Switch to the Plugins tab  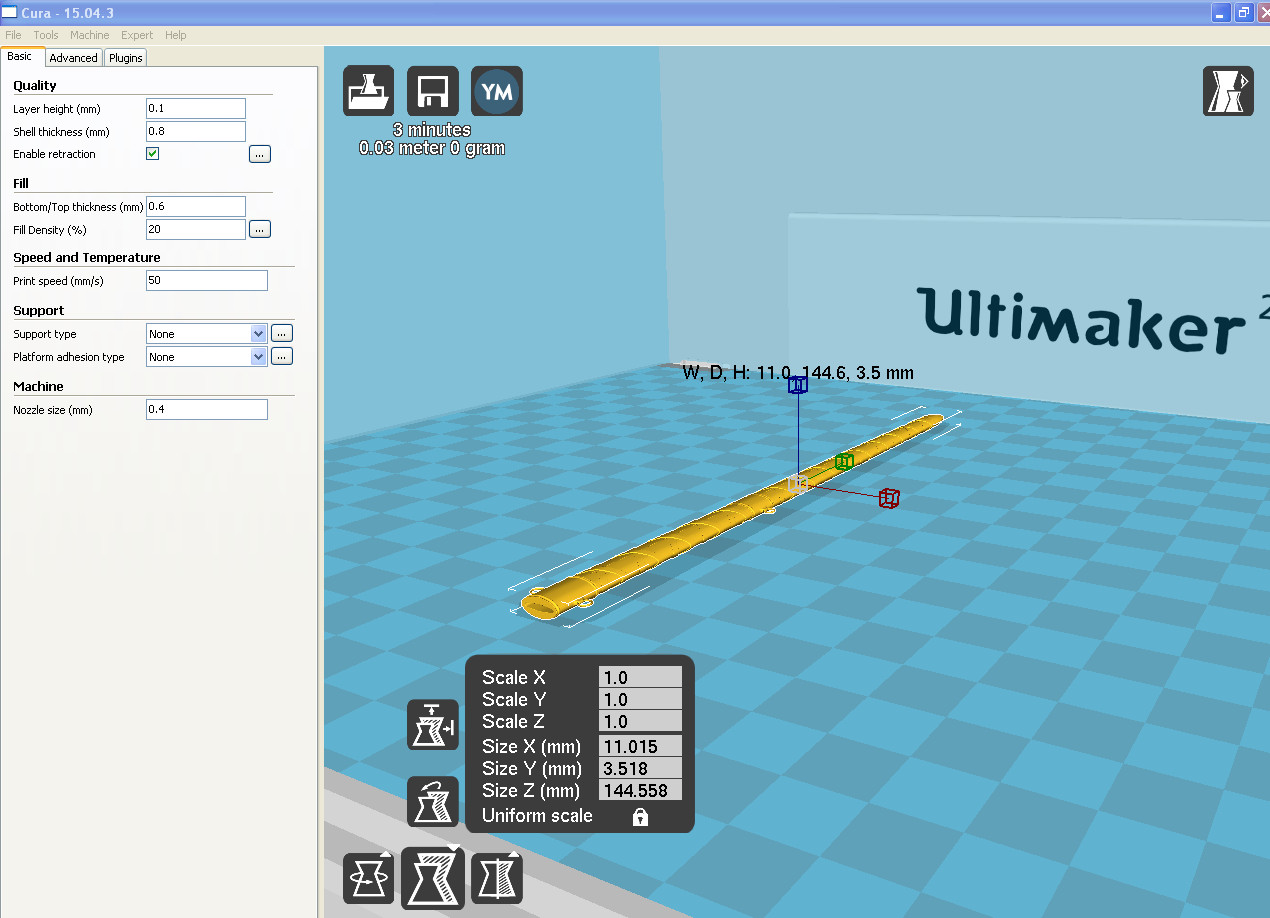pos(126,58)
